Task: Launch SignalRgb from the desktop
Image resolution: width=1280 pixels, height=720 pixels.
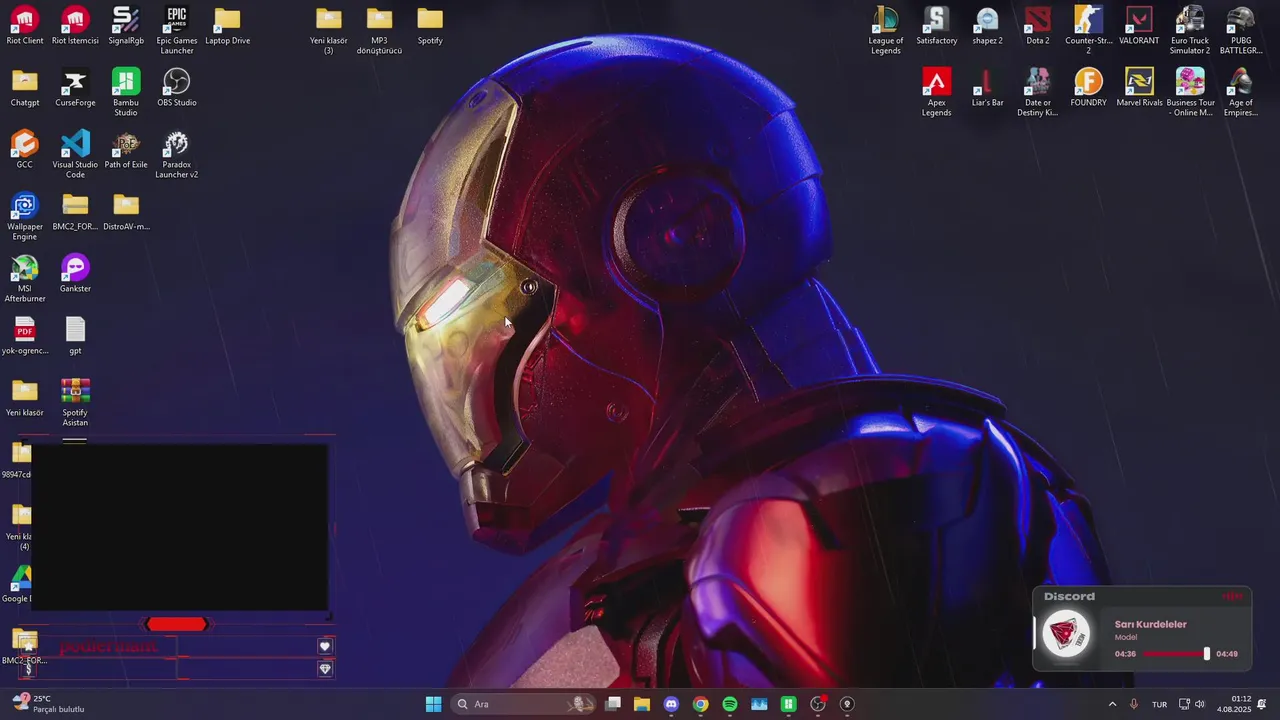Action: [x=126, y=26]
